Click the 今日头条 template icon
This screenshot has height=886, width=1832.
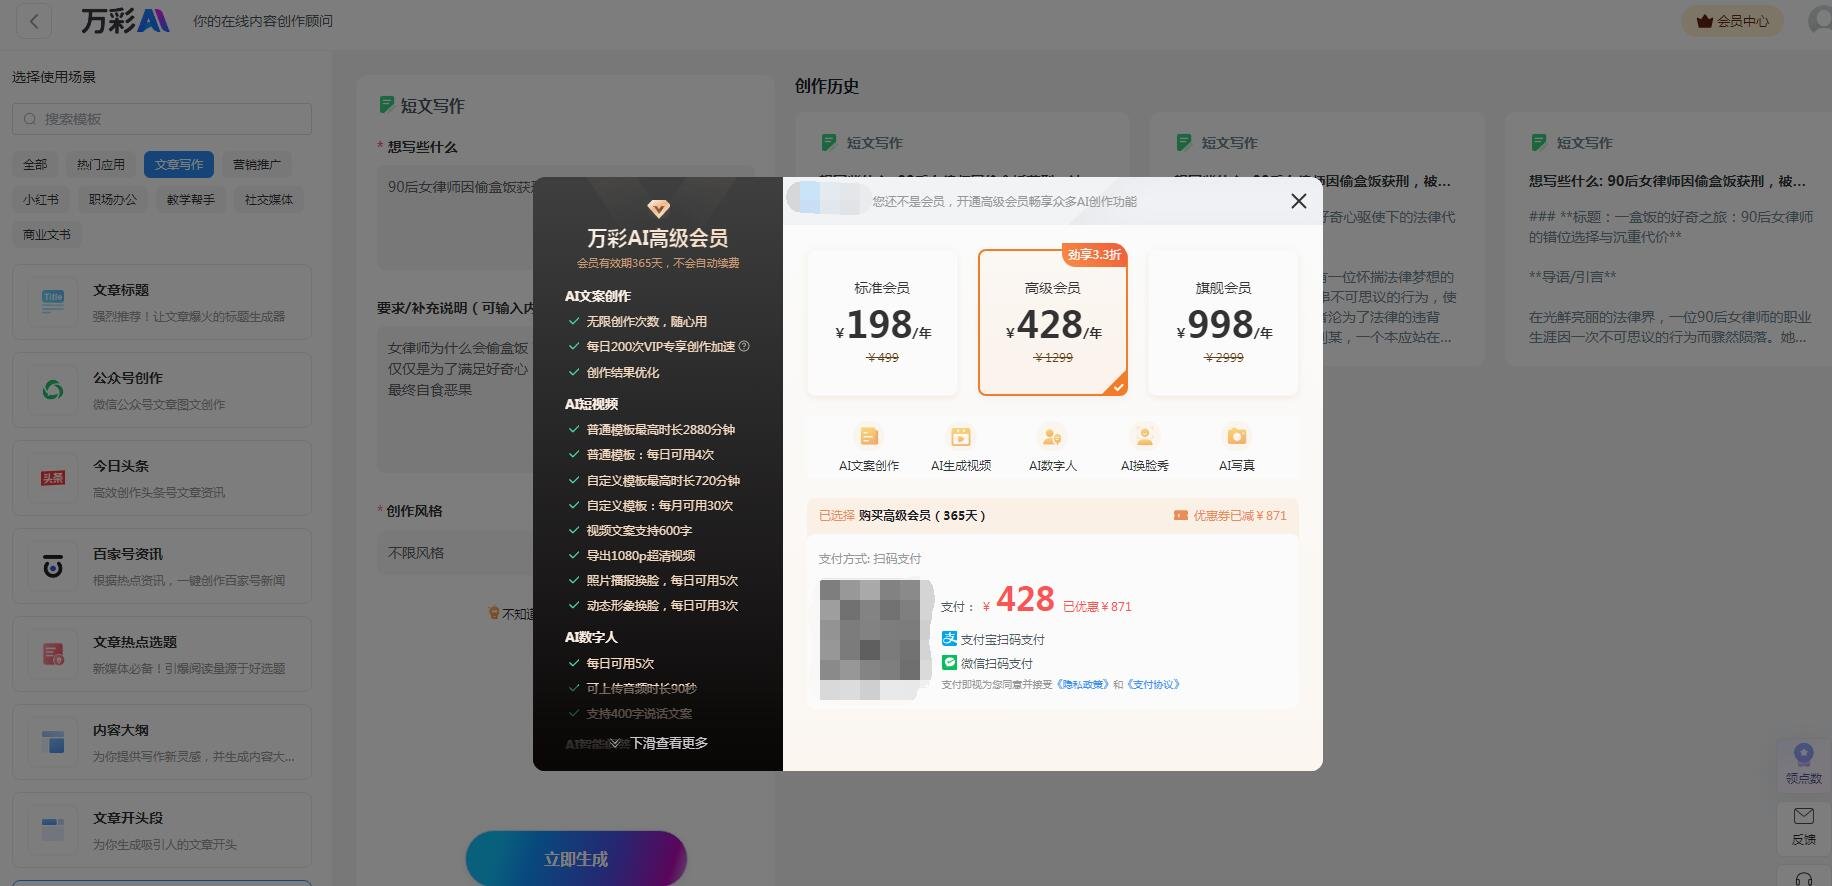click(53, 478)
